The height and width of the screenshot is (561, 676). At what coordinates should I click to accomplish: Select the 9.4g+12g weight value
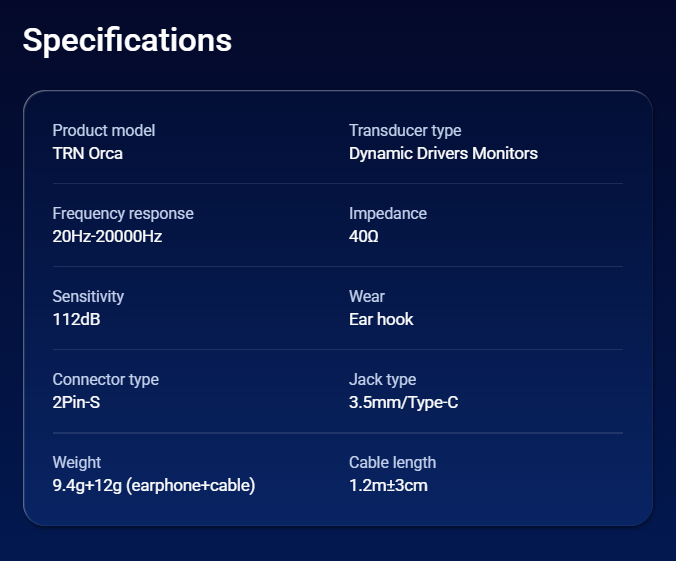[x=154, y=486]
